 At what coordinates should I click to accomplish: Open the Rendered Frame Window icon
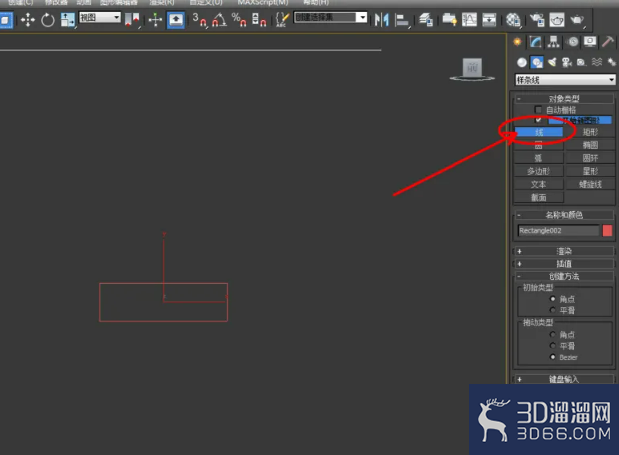coord(557,20)
